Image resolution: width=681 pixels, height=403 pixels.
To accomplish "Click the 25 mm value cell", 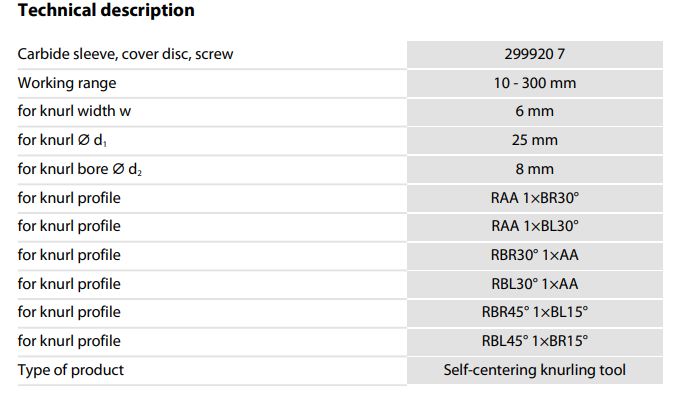I will pos(534,140).
